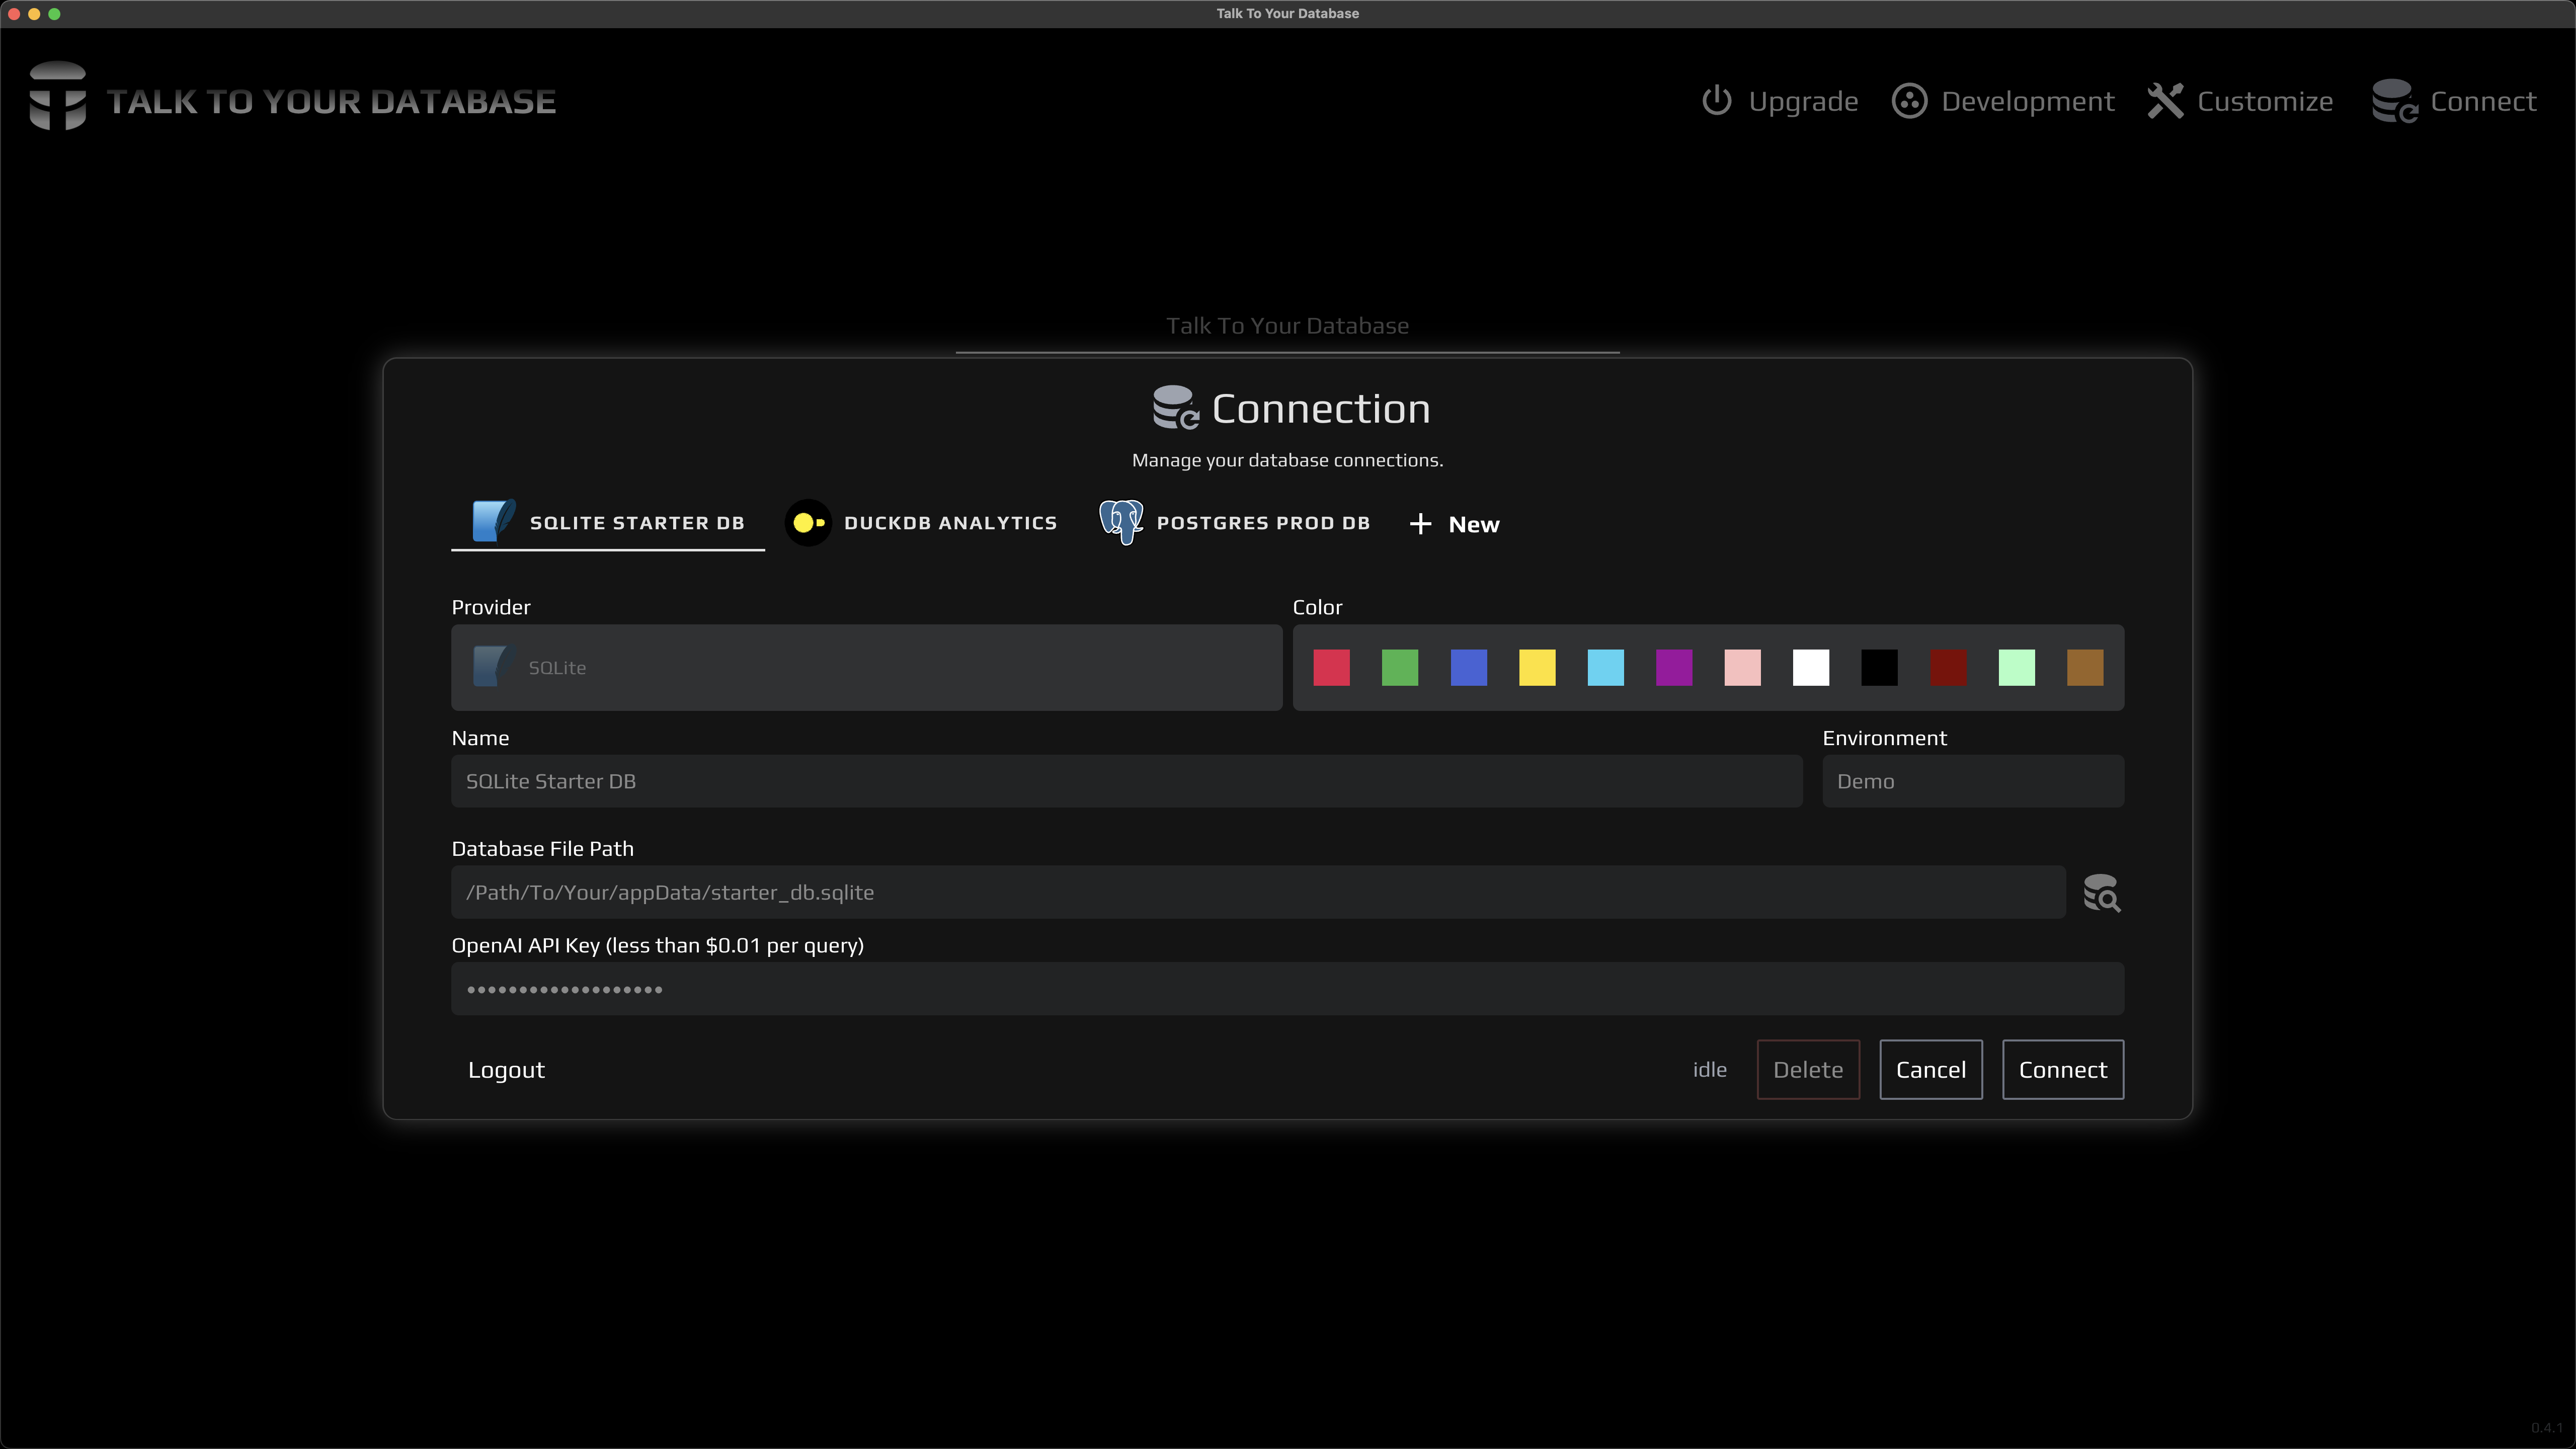Click the DuckDB yellow logo icon
Viewport: 2576px width, 1449px height.
(x=808, y=523)
